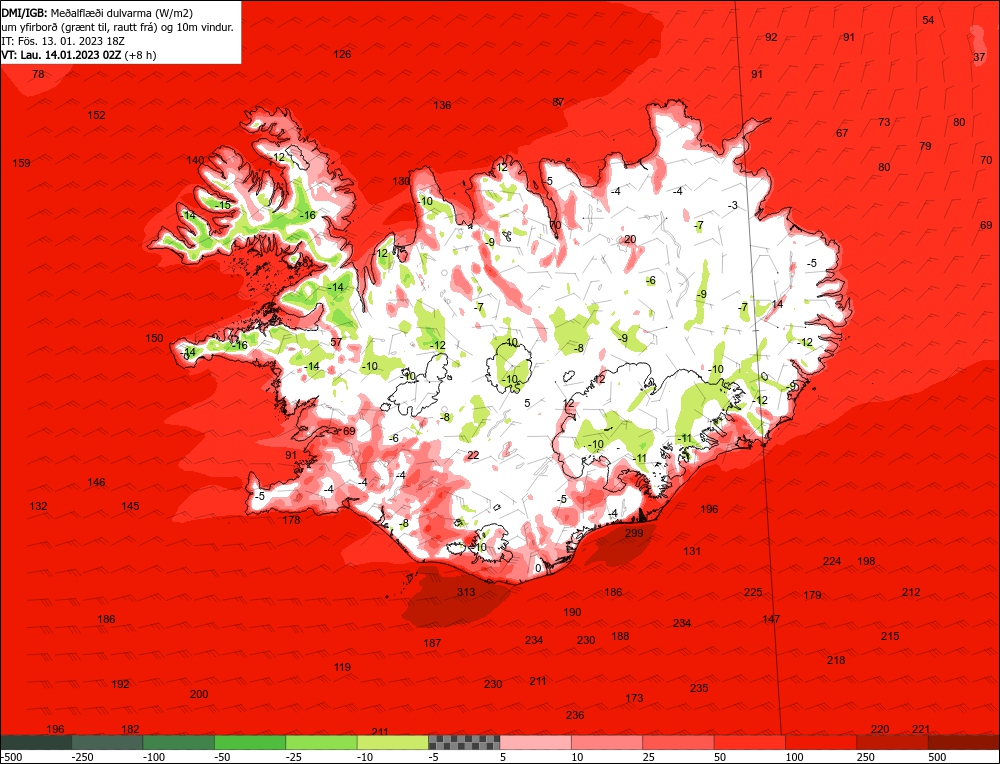Click the value '218' in the southeast sea
Screen dimensions: 1000x764
[x=836, y=660]
